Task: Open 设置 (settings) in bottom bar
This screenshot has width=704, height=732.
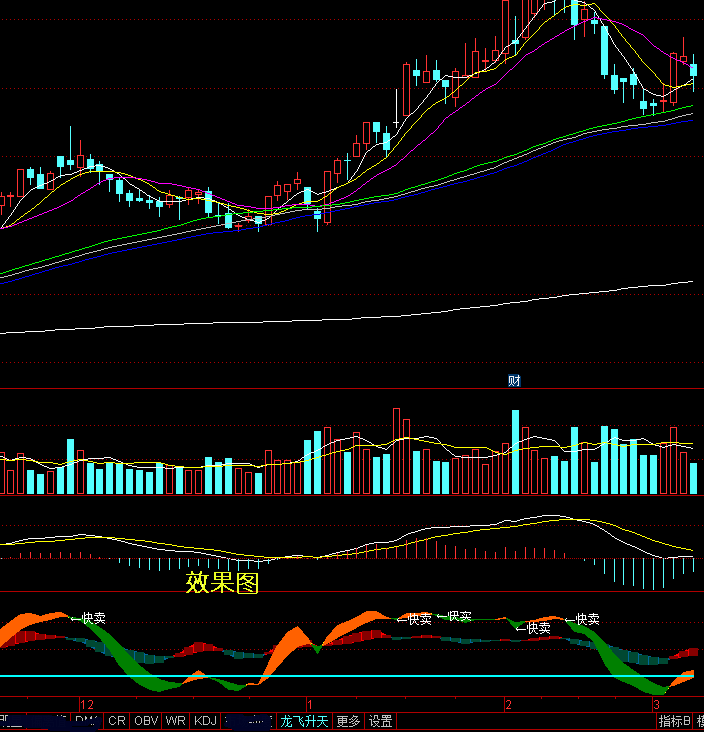Action: tap(380, 721)
